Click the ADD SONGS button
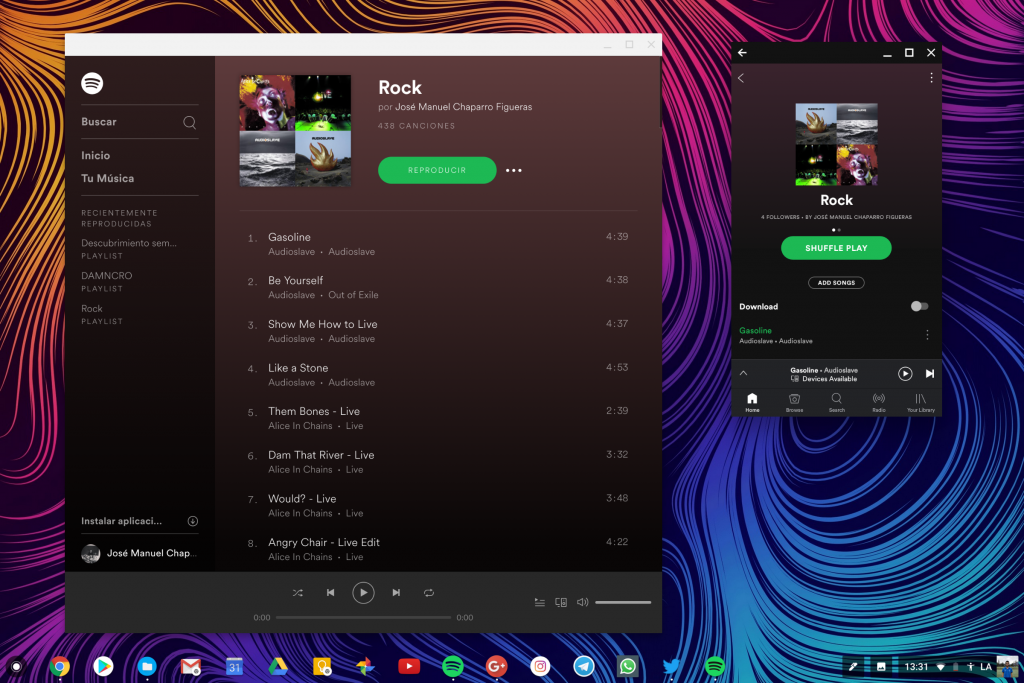The image size is (1024, 683). pyautogui.click(x=837, y=283)
